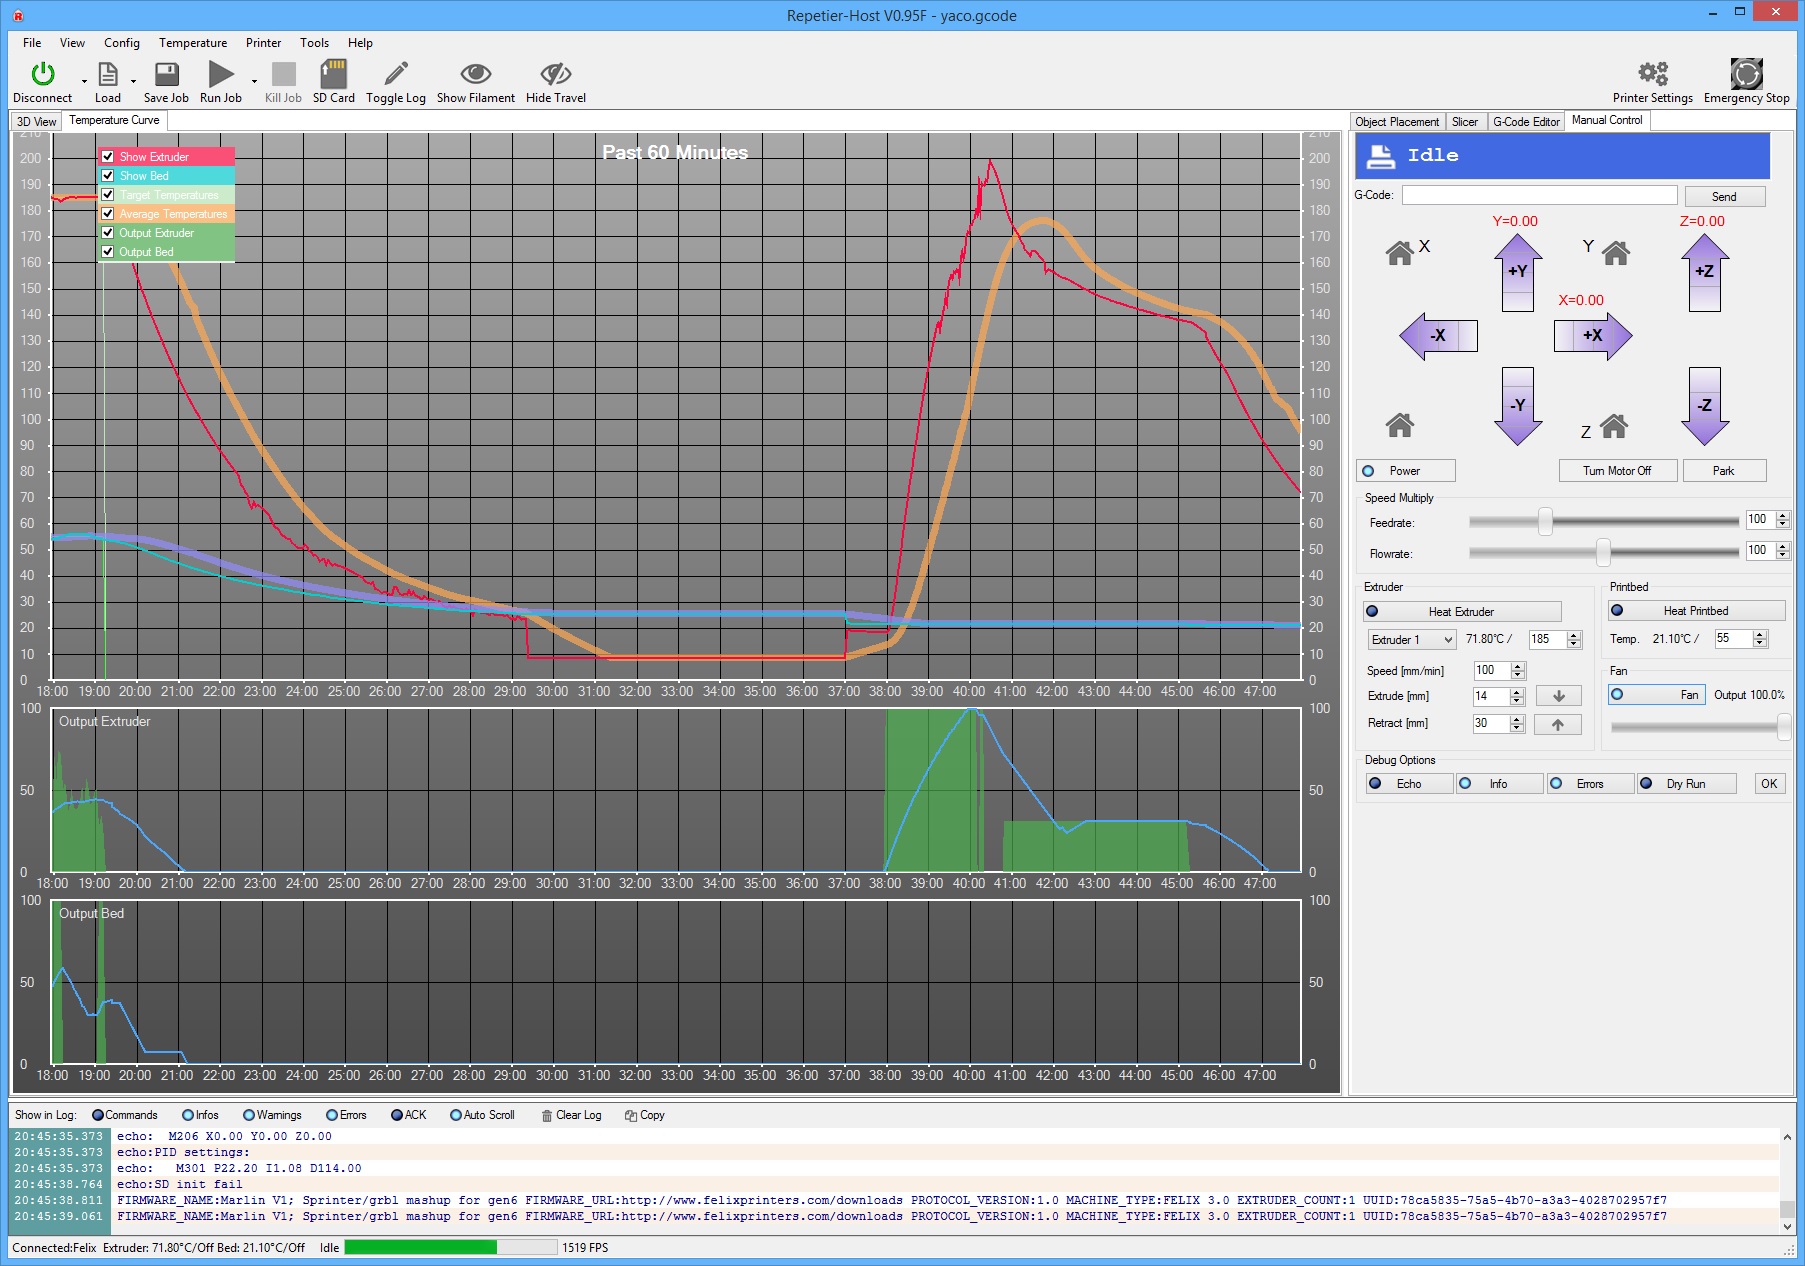Raise Z with the +Z arrow

coord(1705,273)
